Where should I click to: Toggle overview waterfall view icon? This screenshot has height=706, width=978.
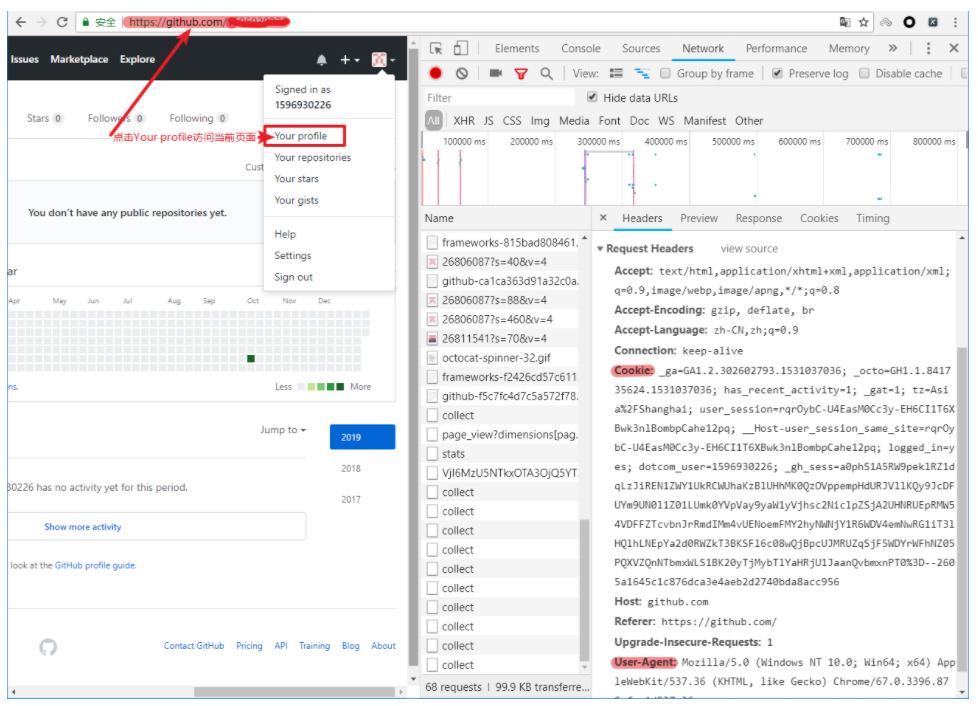click(642, 74)
